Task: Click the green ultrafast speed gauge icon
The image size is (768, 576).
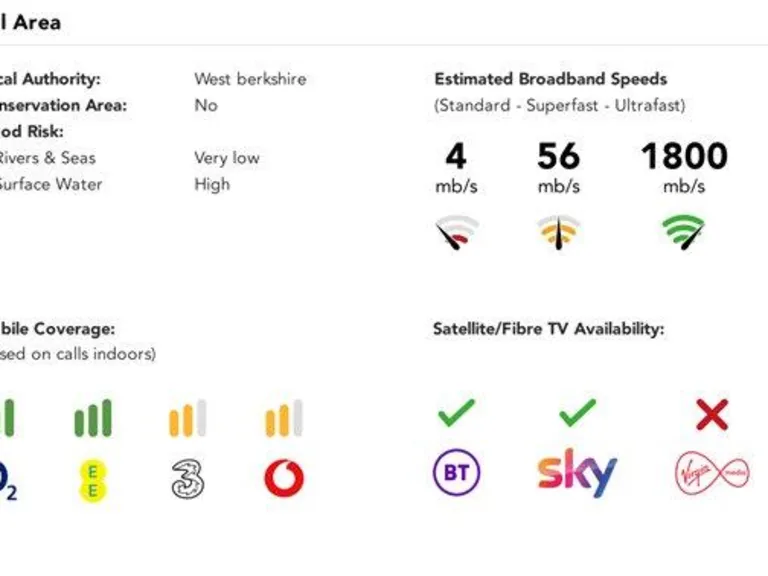Action: click(x=684, y=232)
